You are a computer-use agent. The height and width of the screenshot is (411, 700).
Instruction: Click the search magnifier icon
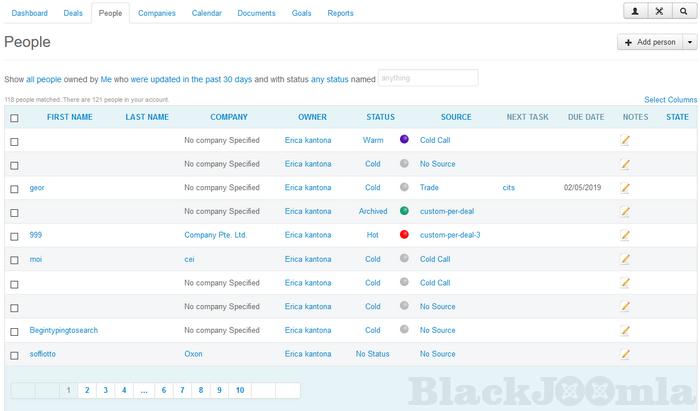684,11
